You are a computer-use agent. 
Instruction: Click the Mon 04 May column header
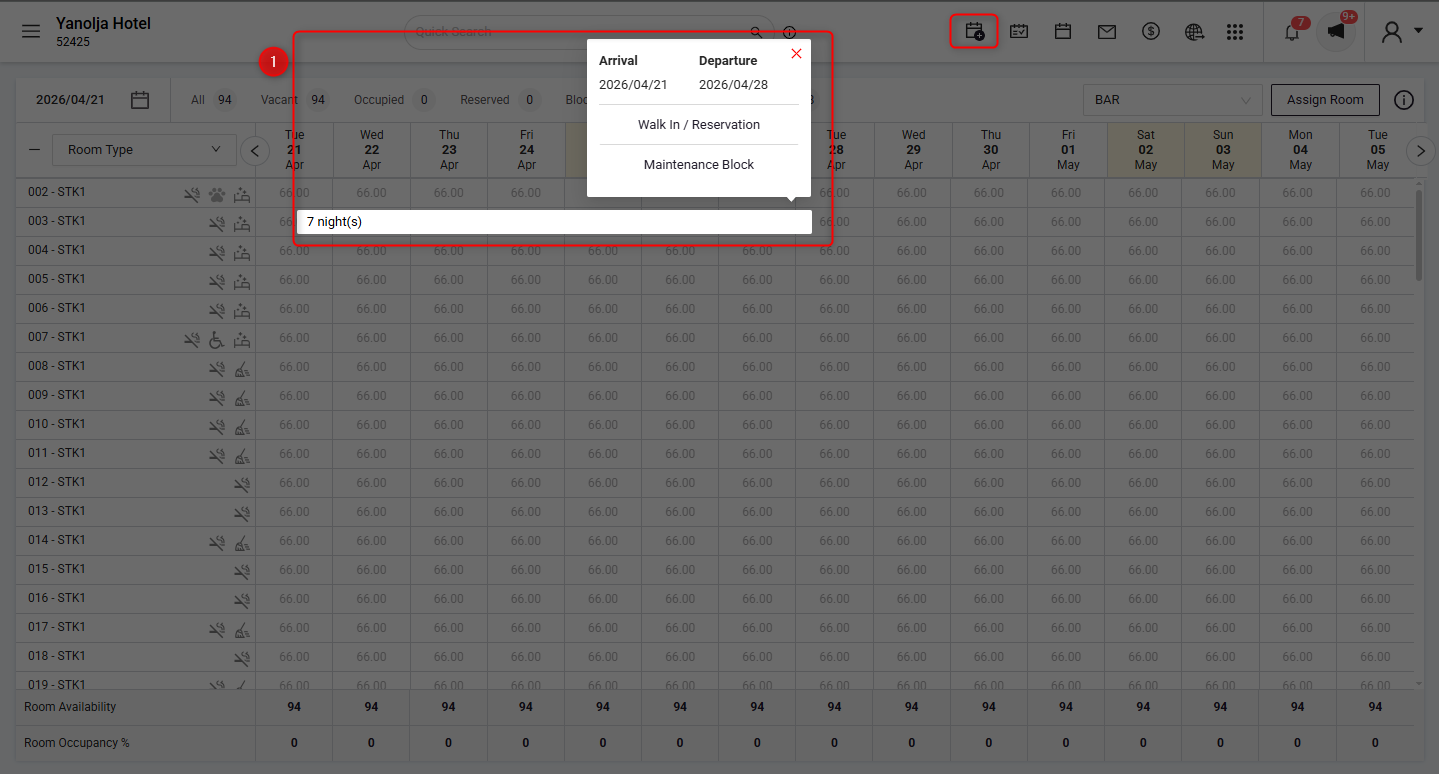click(1300, 150)
